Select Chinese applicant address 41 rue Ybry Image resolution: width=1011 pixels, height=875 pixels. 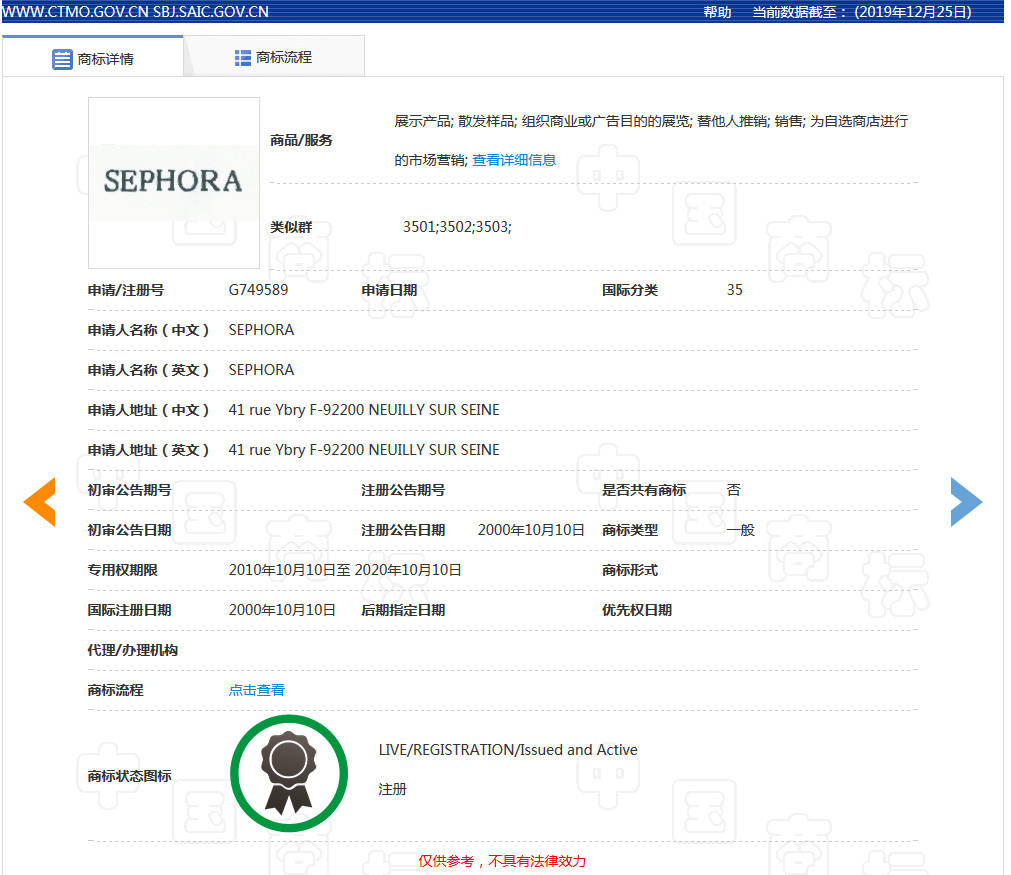point(364,409)
